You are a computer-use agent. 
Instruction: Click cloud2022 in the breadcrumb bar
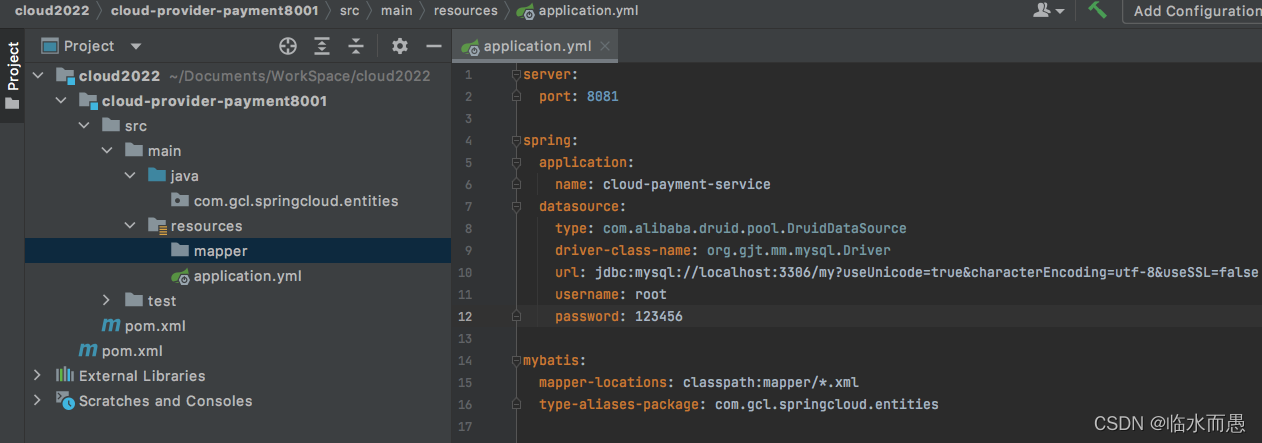50,11
